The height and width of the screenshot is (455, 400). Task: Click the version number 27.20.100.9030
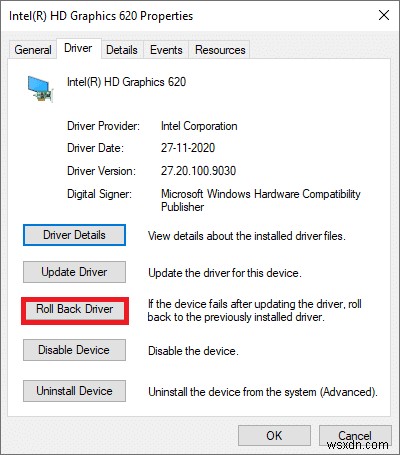(198, 171)
